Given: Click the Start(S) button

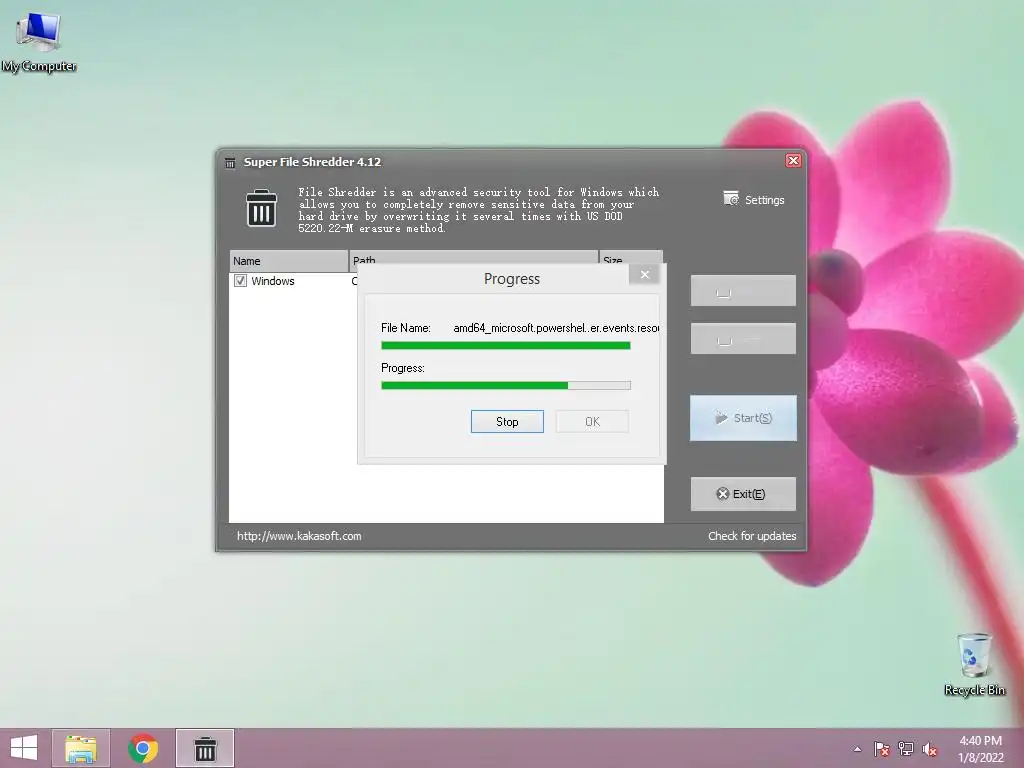Looking at the screenshot, I should 743,418.
